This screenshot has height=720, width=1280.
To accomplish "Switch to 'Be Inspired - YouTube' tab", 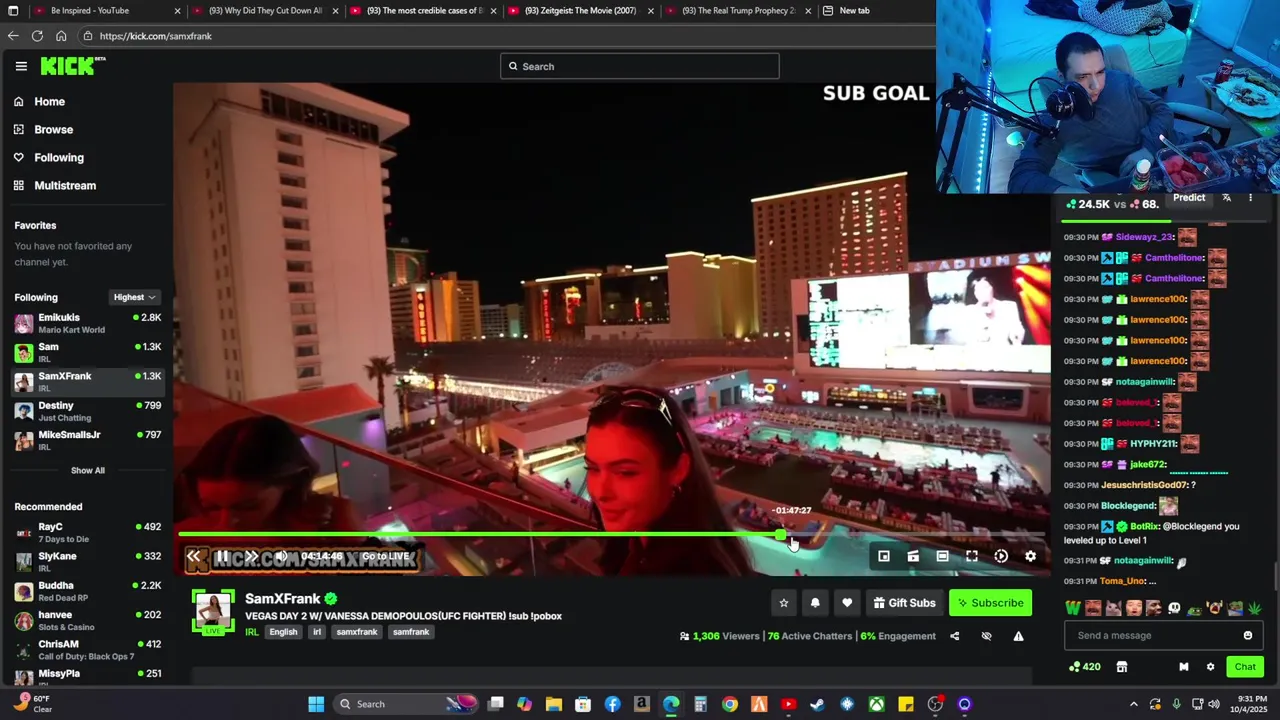I will [x=107, y=10].
